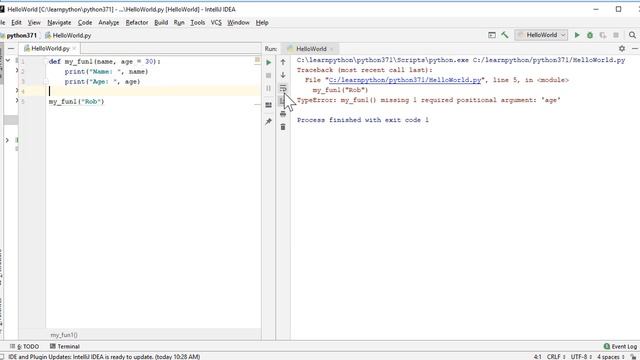The width and height of the screenshot is (640, 360).
Task: Open restore layout icon in Run panel
Action: 269,105
